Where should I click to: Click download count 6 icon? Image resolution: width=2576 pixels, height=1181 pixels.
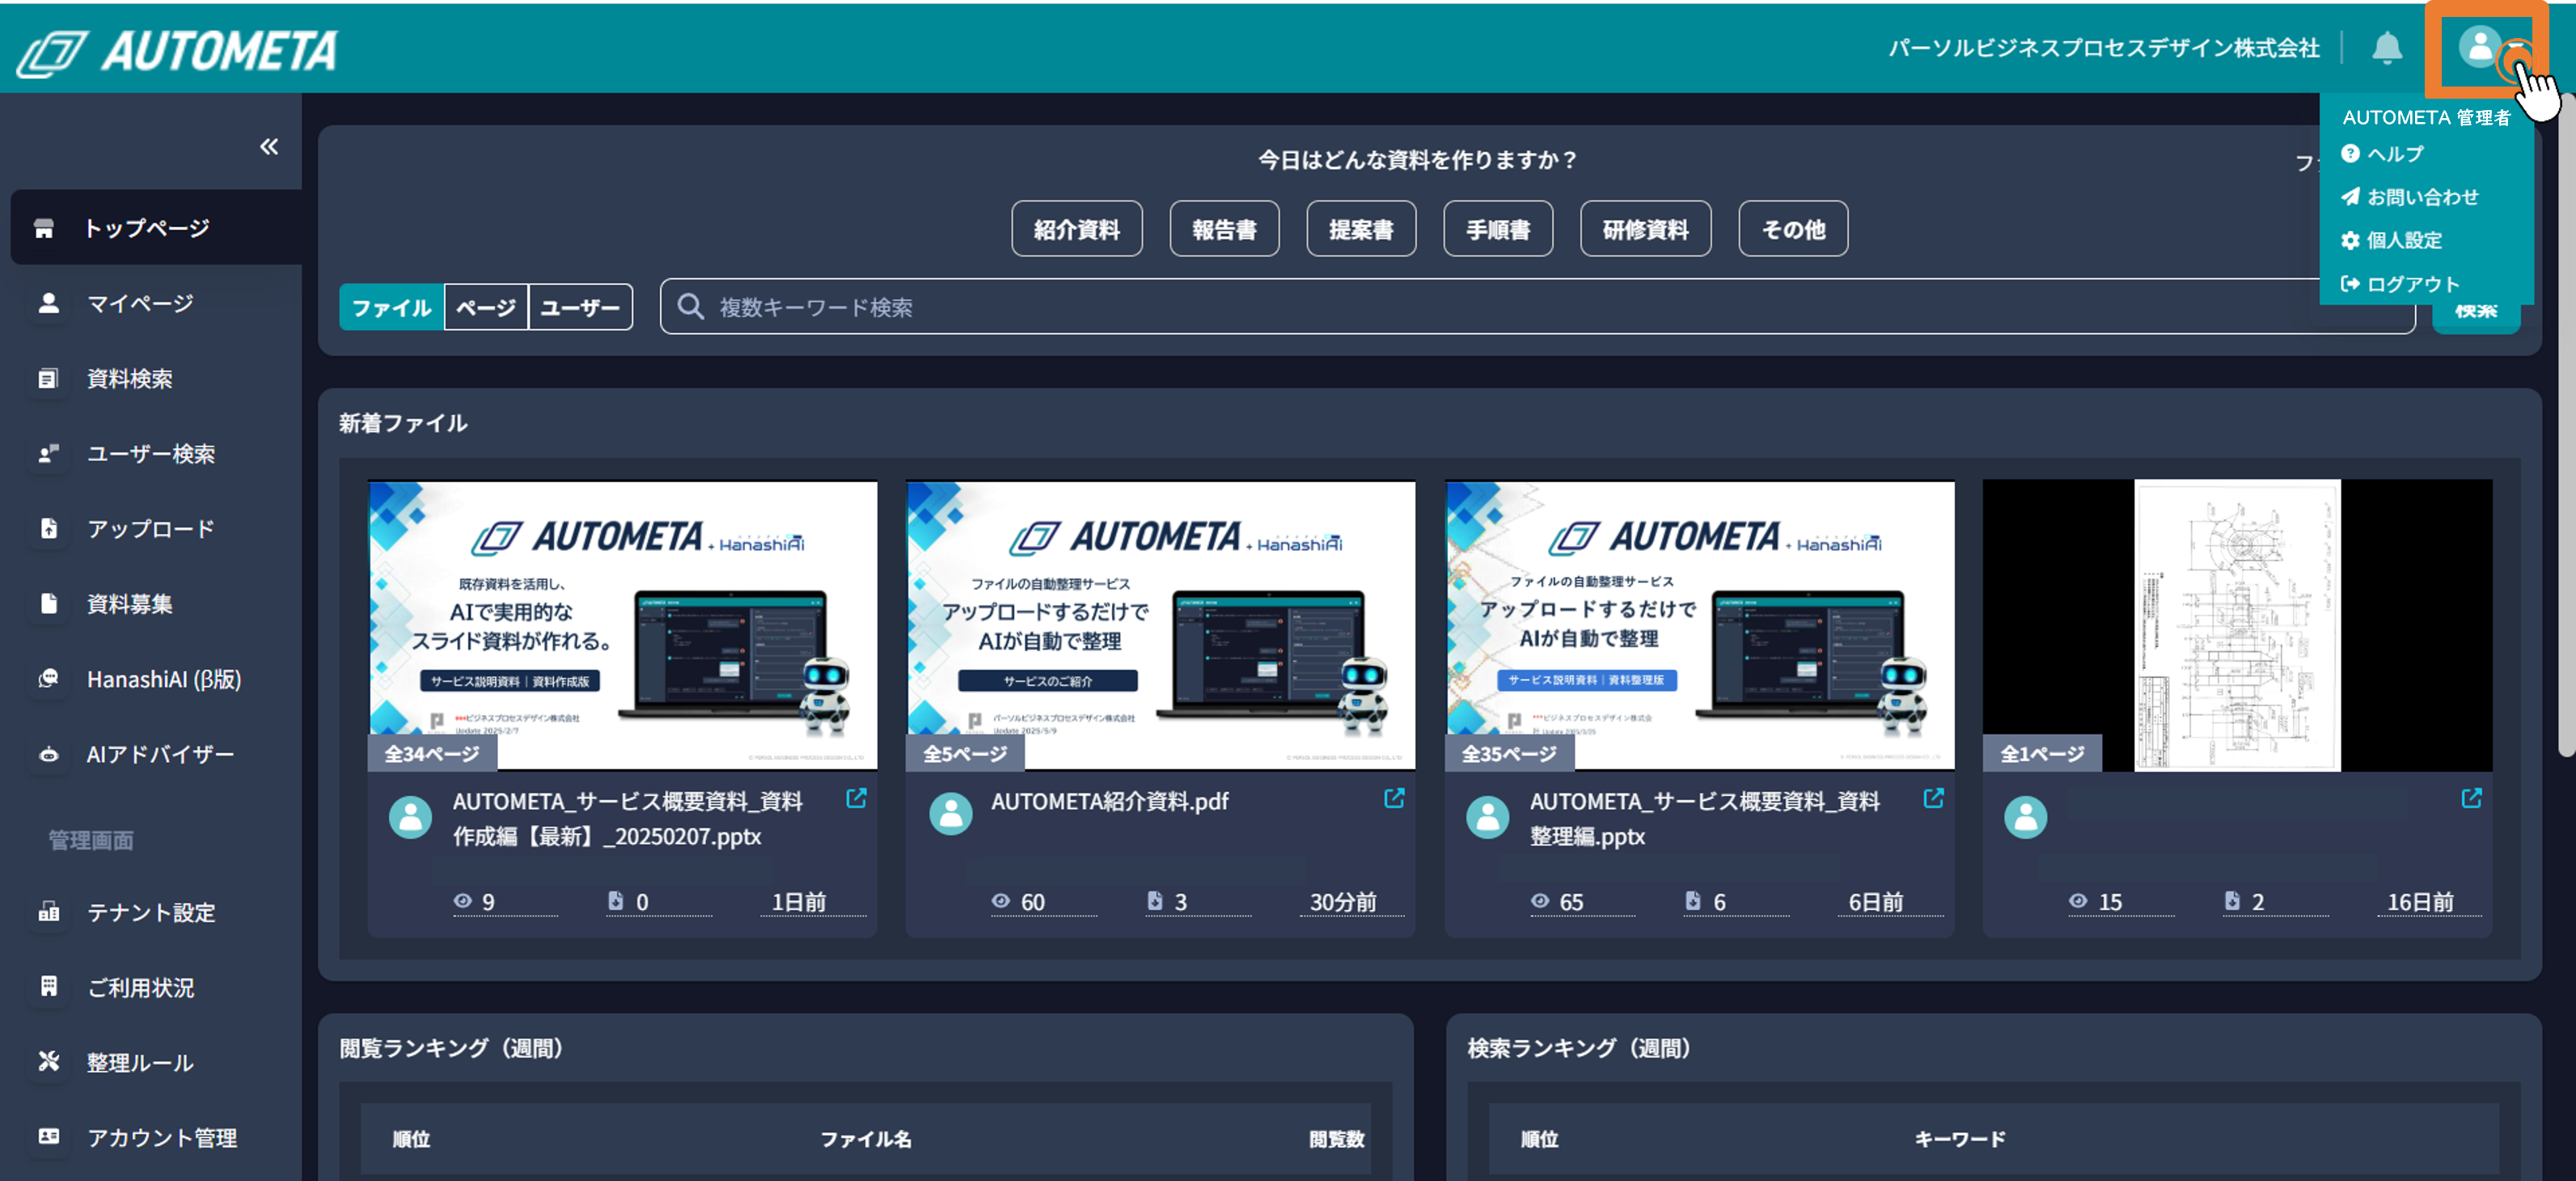(x=1692, y=901)
